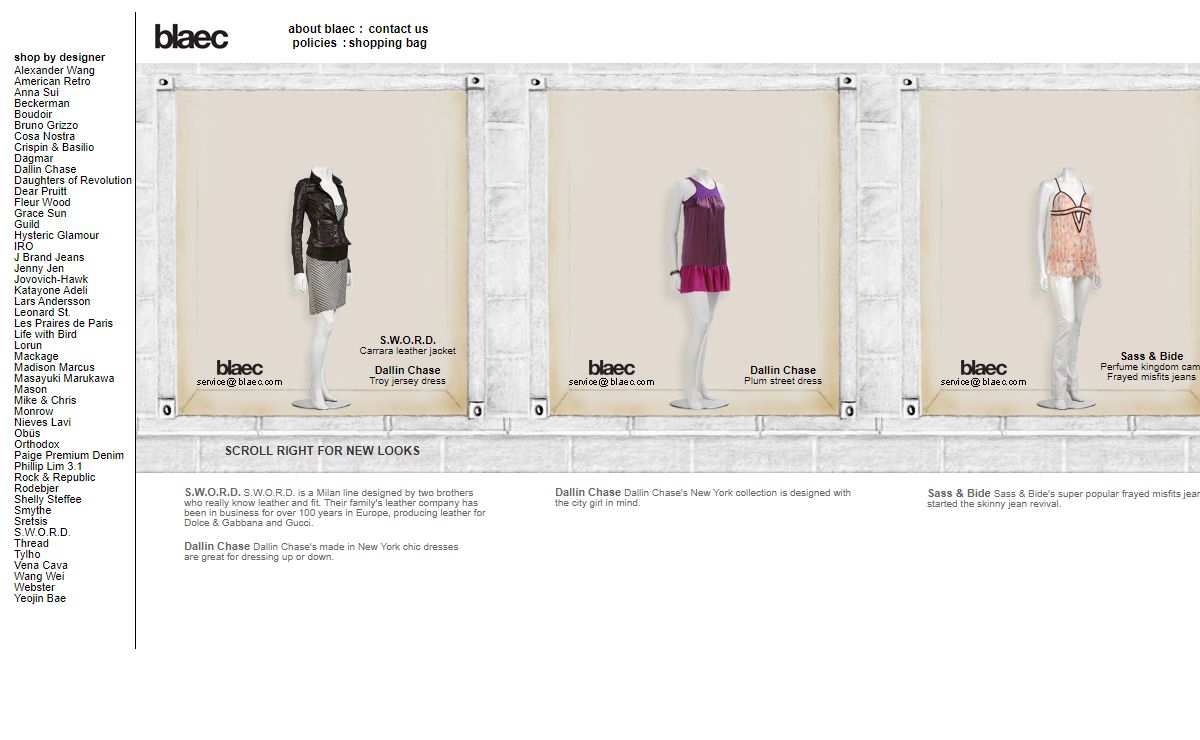The image size is (1200, 740).
Task: Open Lars Andersson designer page
Action: tap(52, 301)
